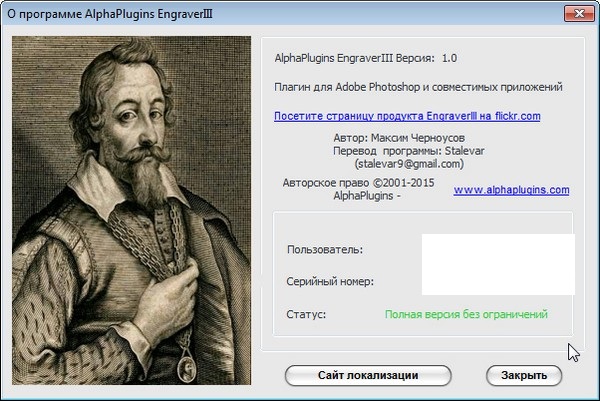Visit the www.alphaplugins.com link
Viewport: 600px width, 401px height.
(511, 190)
